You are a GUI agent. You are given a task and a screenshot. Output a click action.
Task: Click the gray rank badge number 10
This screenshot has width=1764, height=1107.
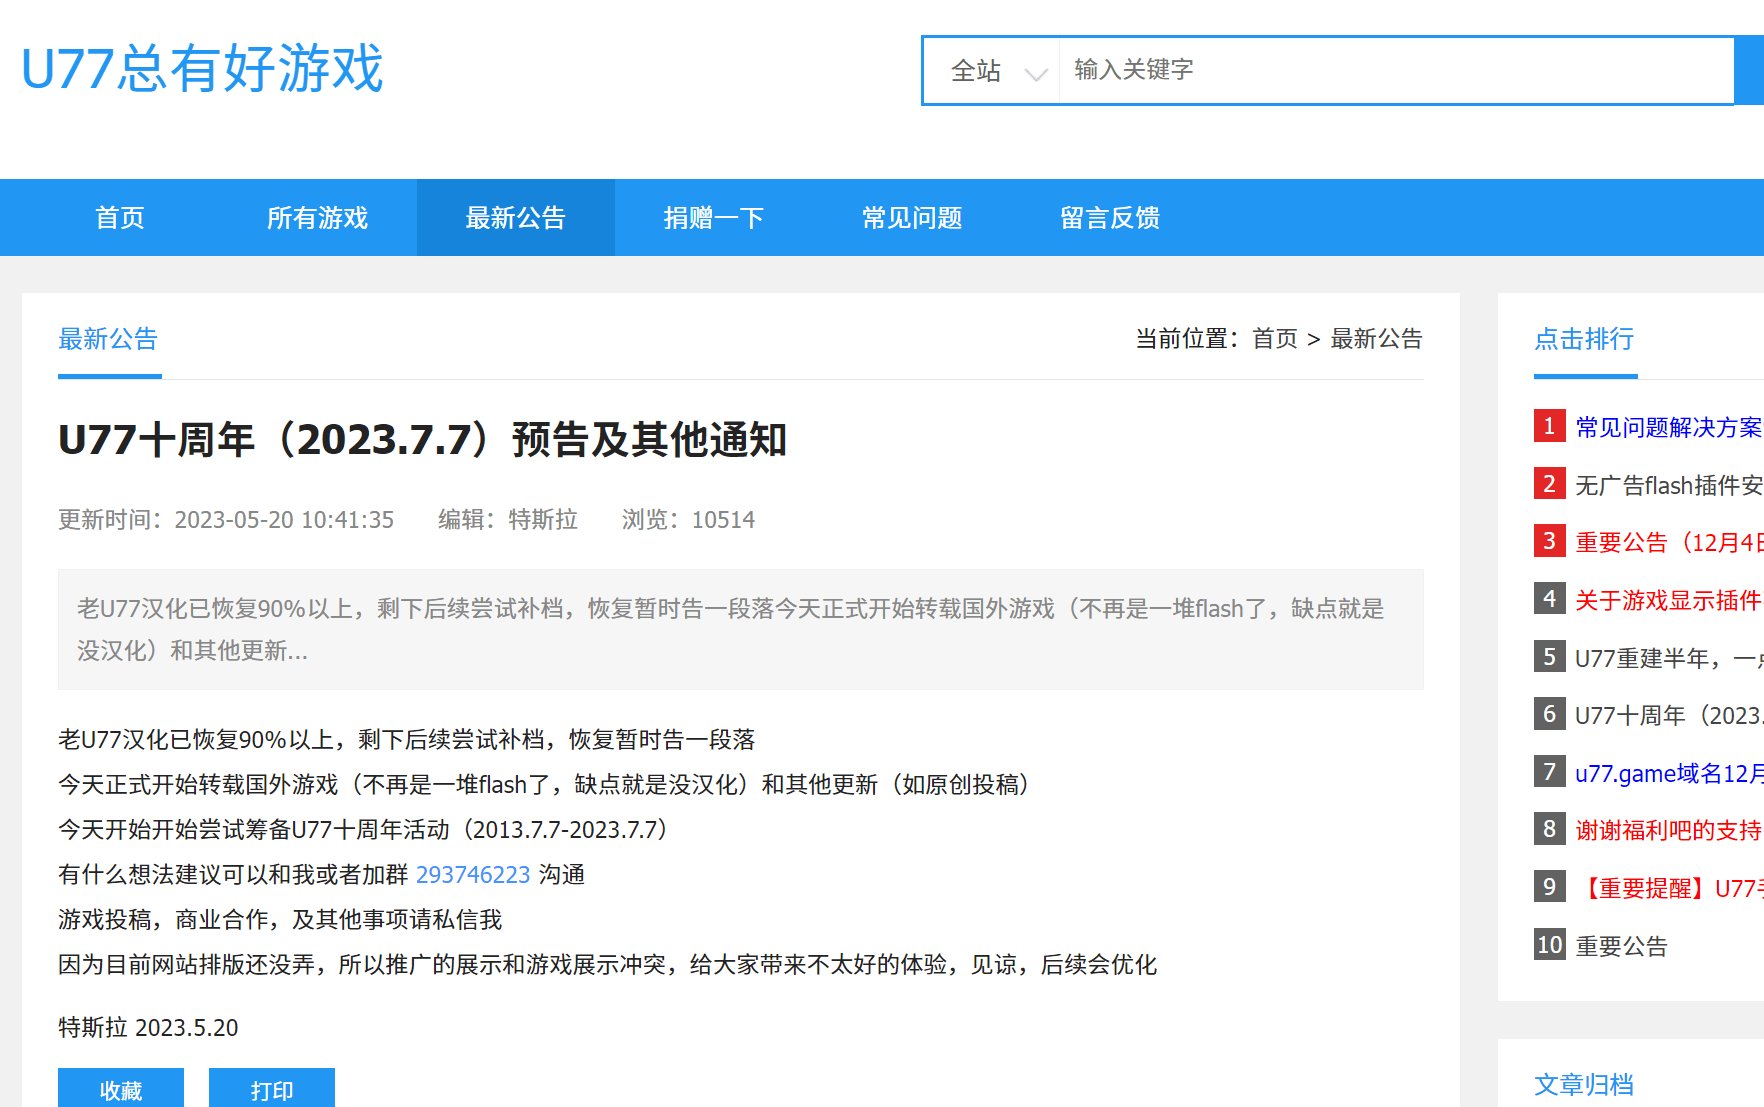(x=1550, y=945)
